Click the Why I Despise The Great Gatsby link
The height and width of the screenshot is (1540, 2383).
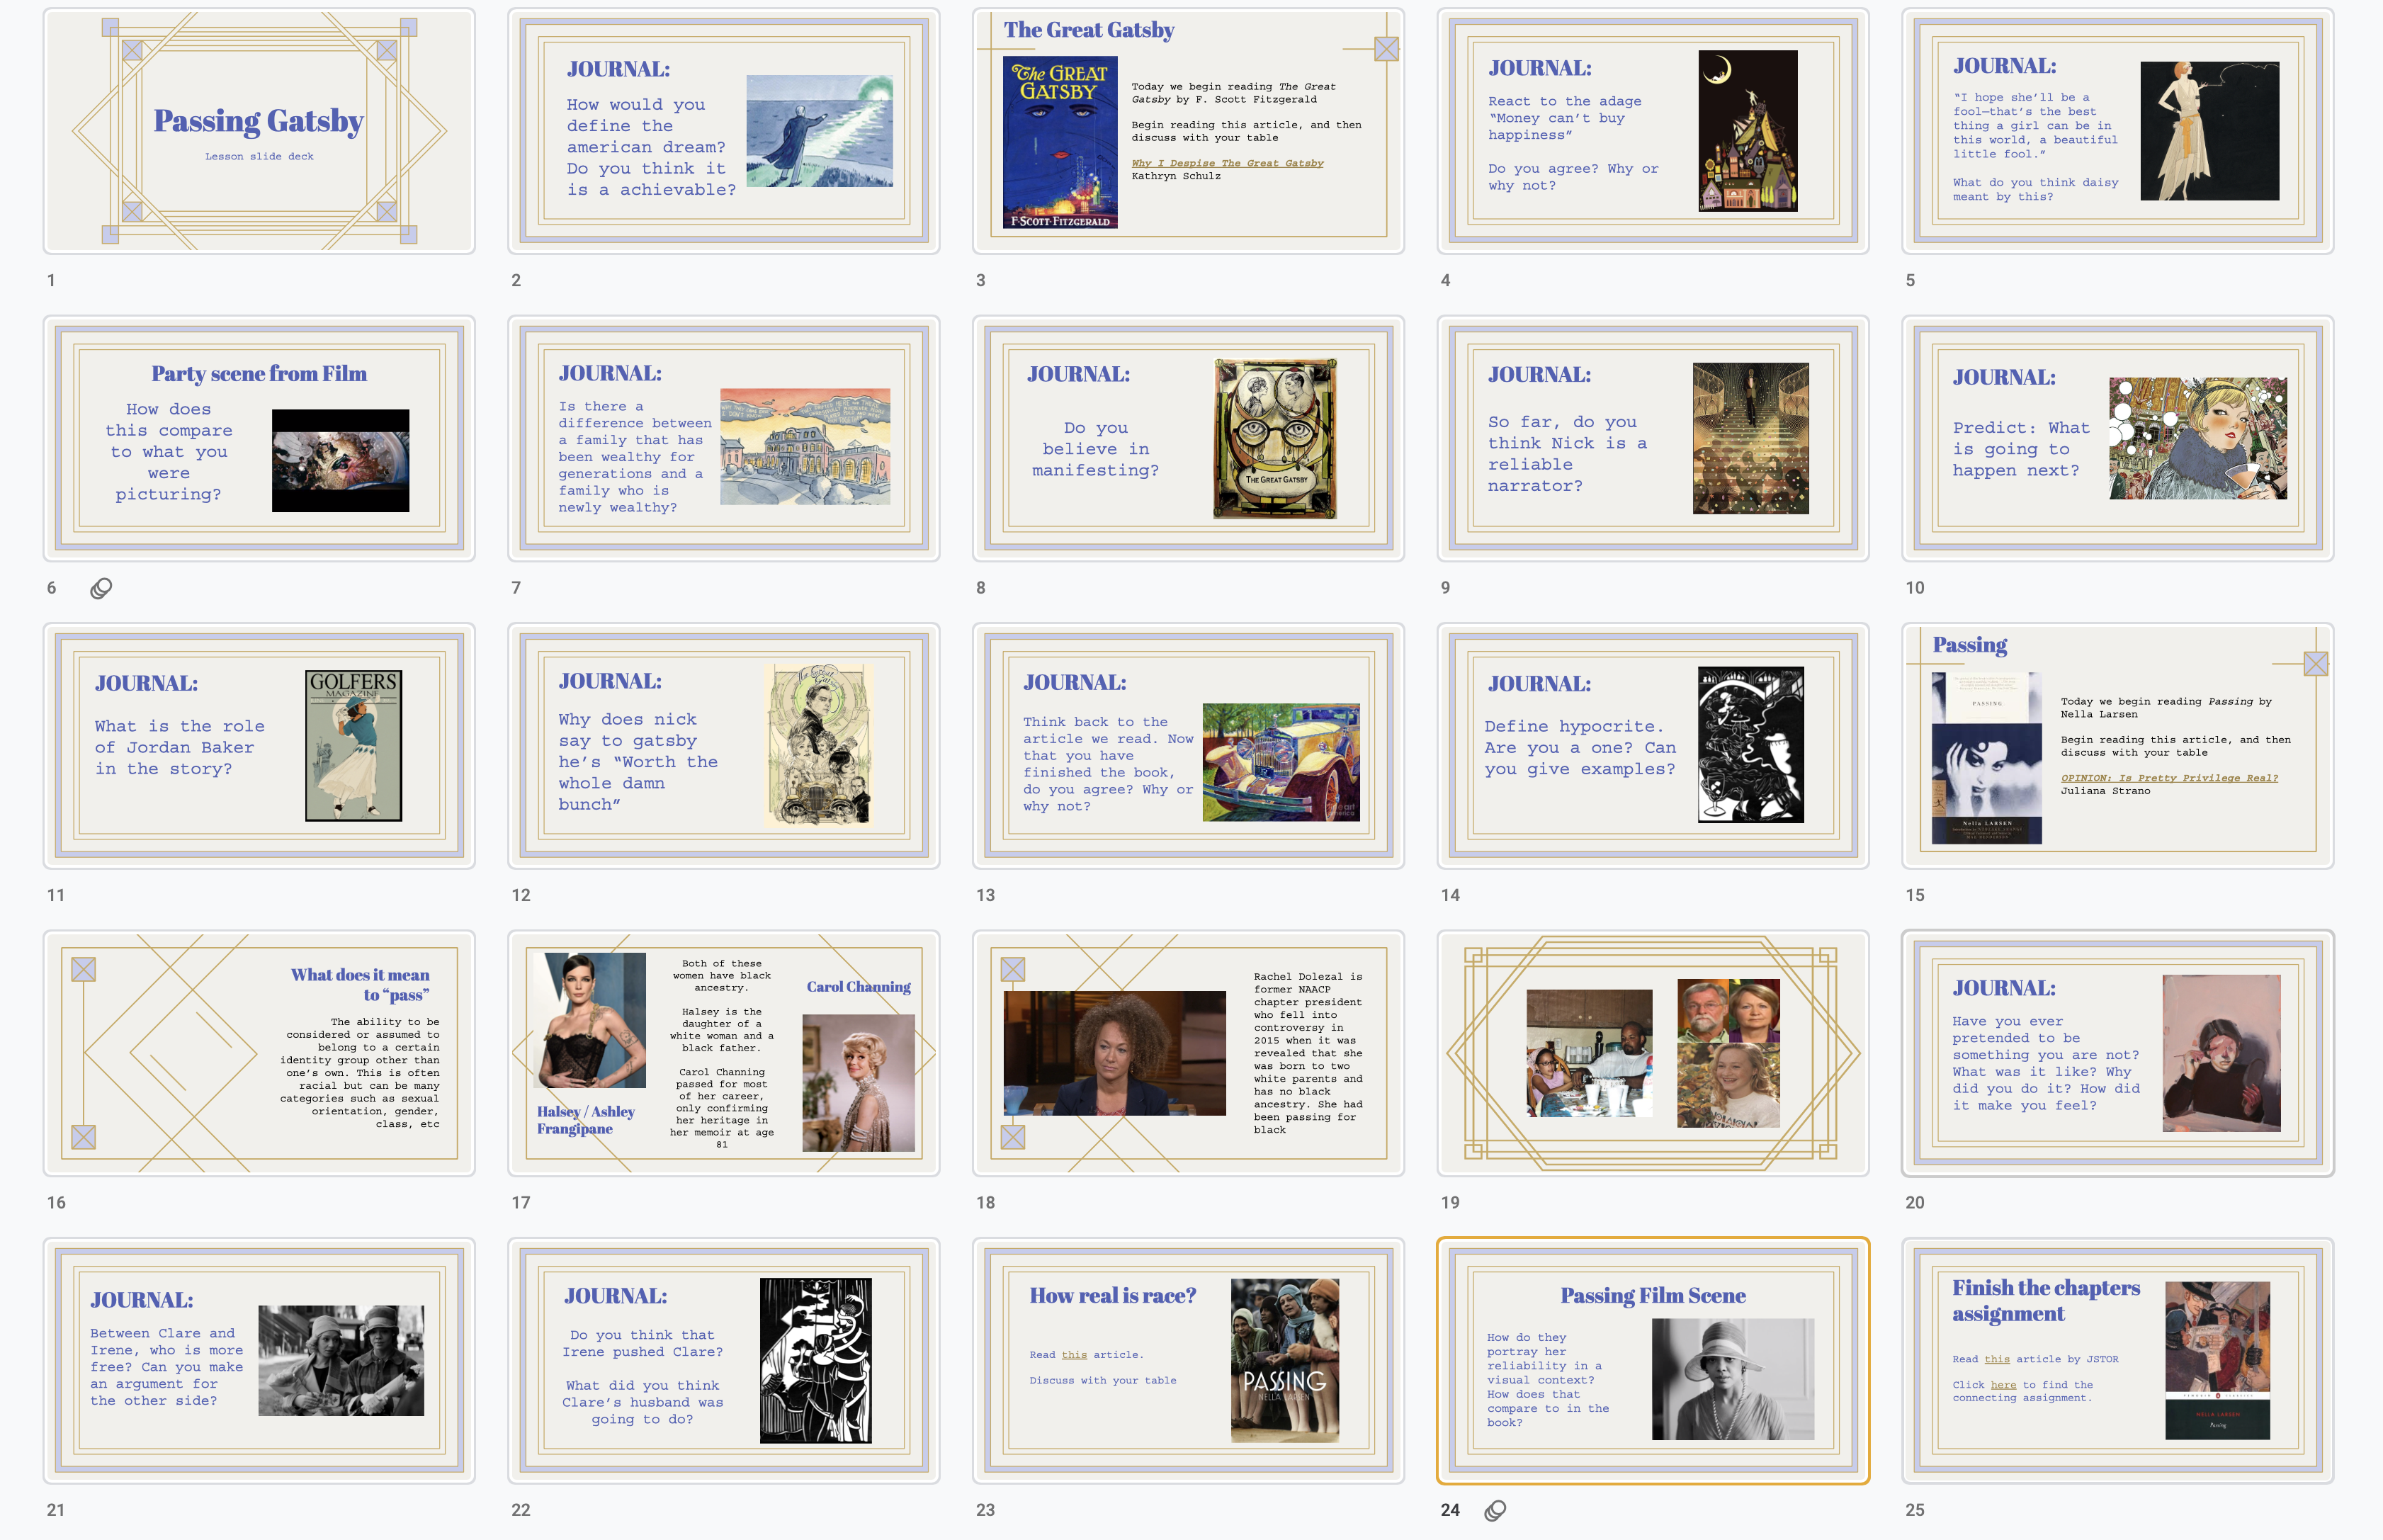pos(1227,163)
